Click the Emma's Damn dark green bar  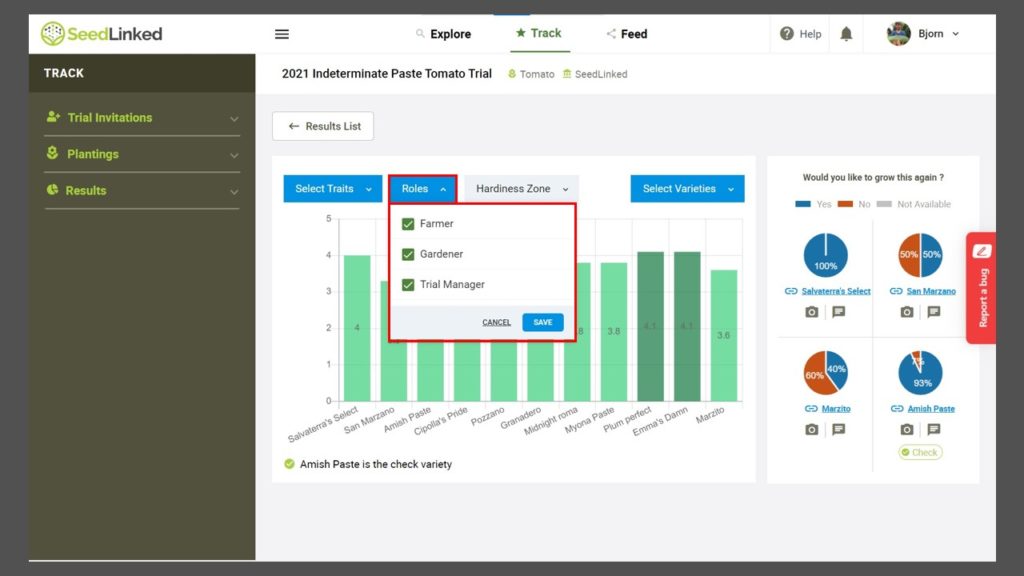(x=686, y=327)
